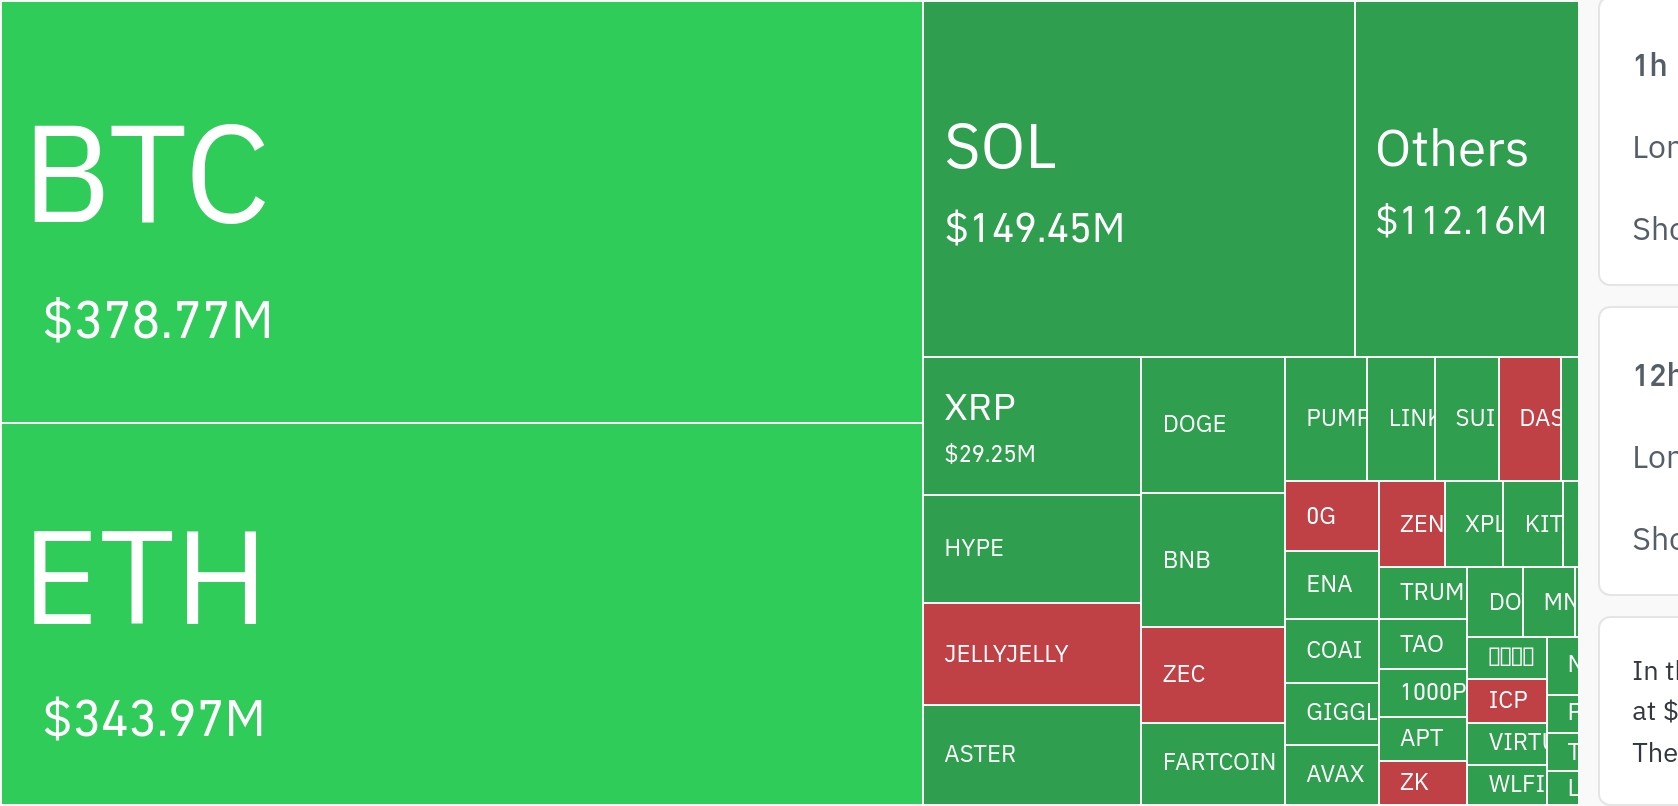This screenshot has height=806, width=1678.
Task: Click the BTC liquidation tile
Action: click(x=461, y=212)
